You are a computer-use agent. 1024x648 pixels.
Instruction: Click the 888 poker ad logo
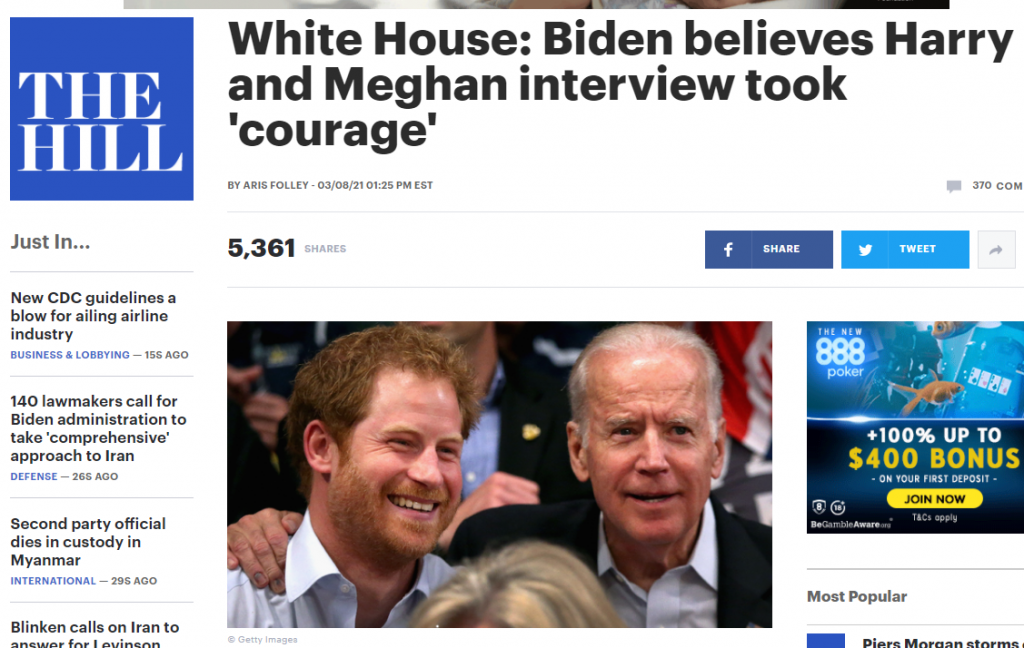click(x=840, y=353)
